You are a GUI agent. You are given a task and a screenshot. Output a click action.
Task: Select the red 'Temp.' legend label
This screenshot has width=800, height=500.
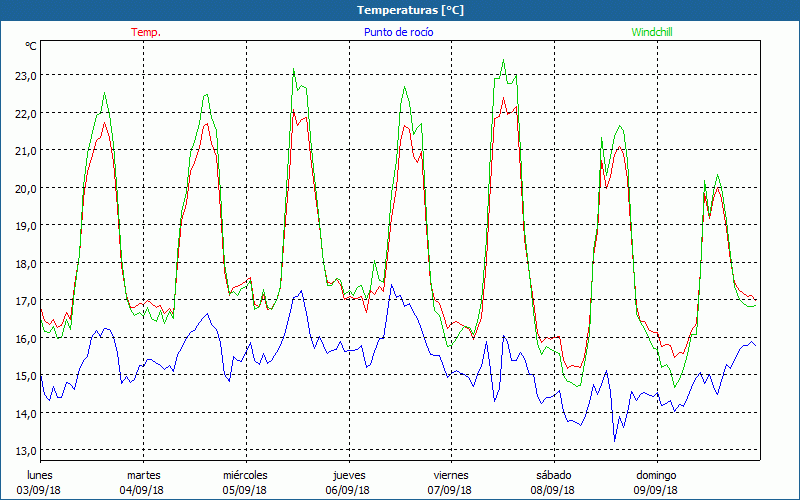[146, 32]
